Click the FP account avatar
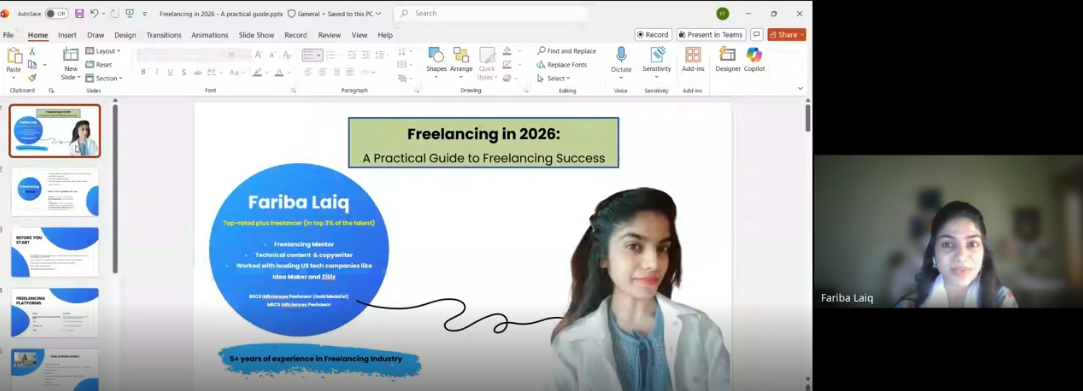Screen dimensions: 1083x391 pos(722,14)
